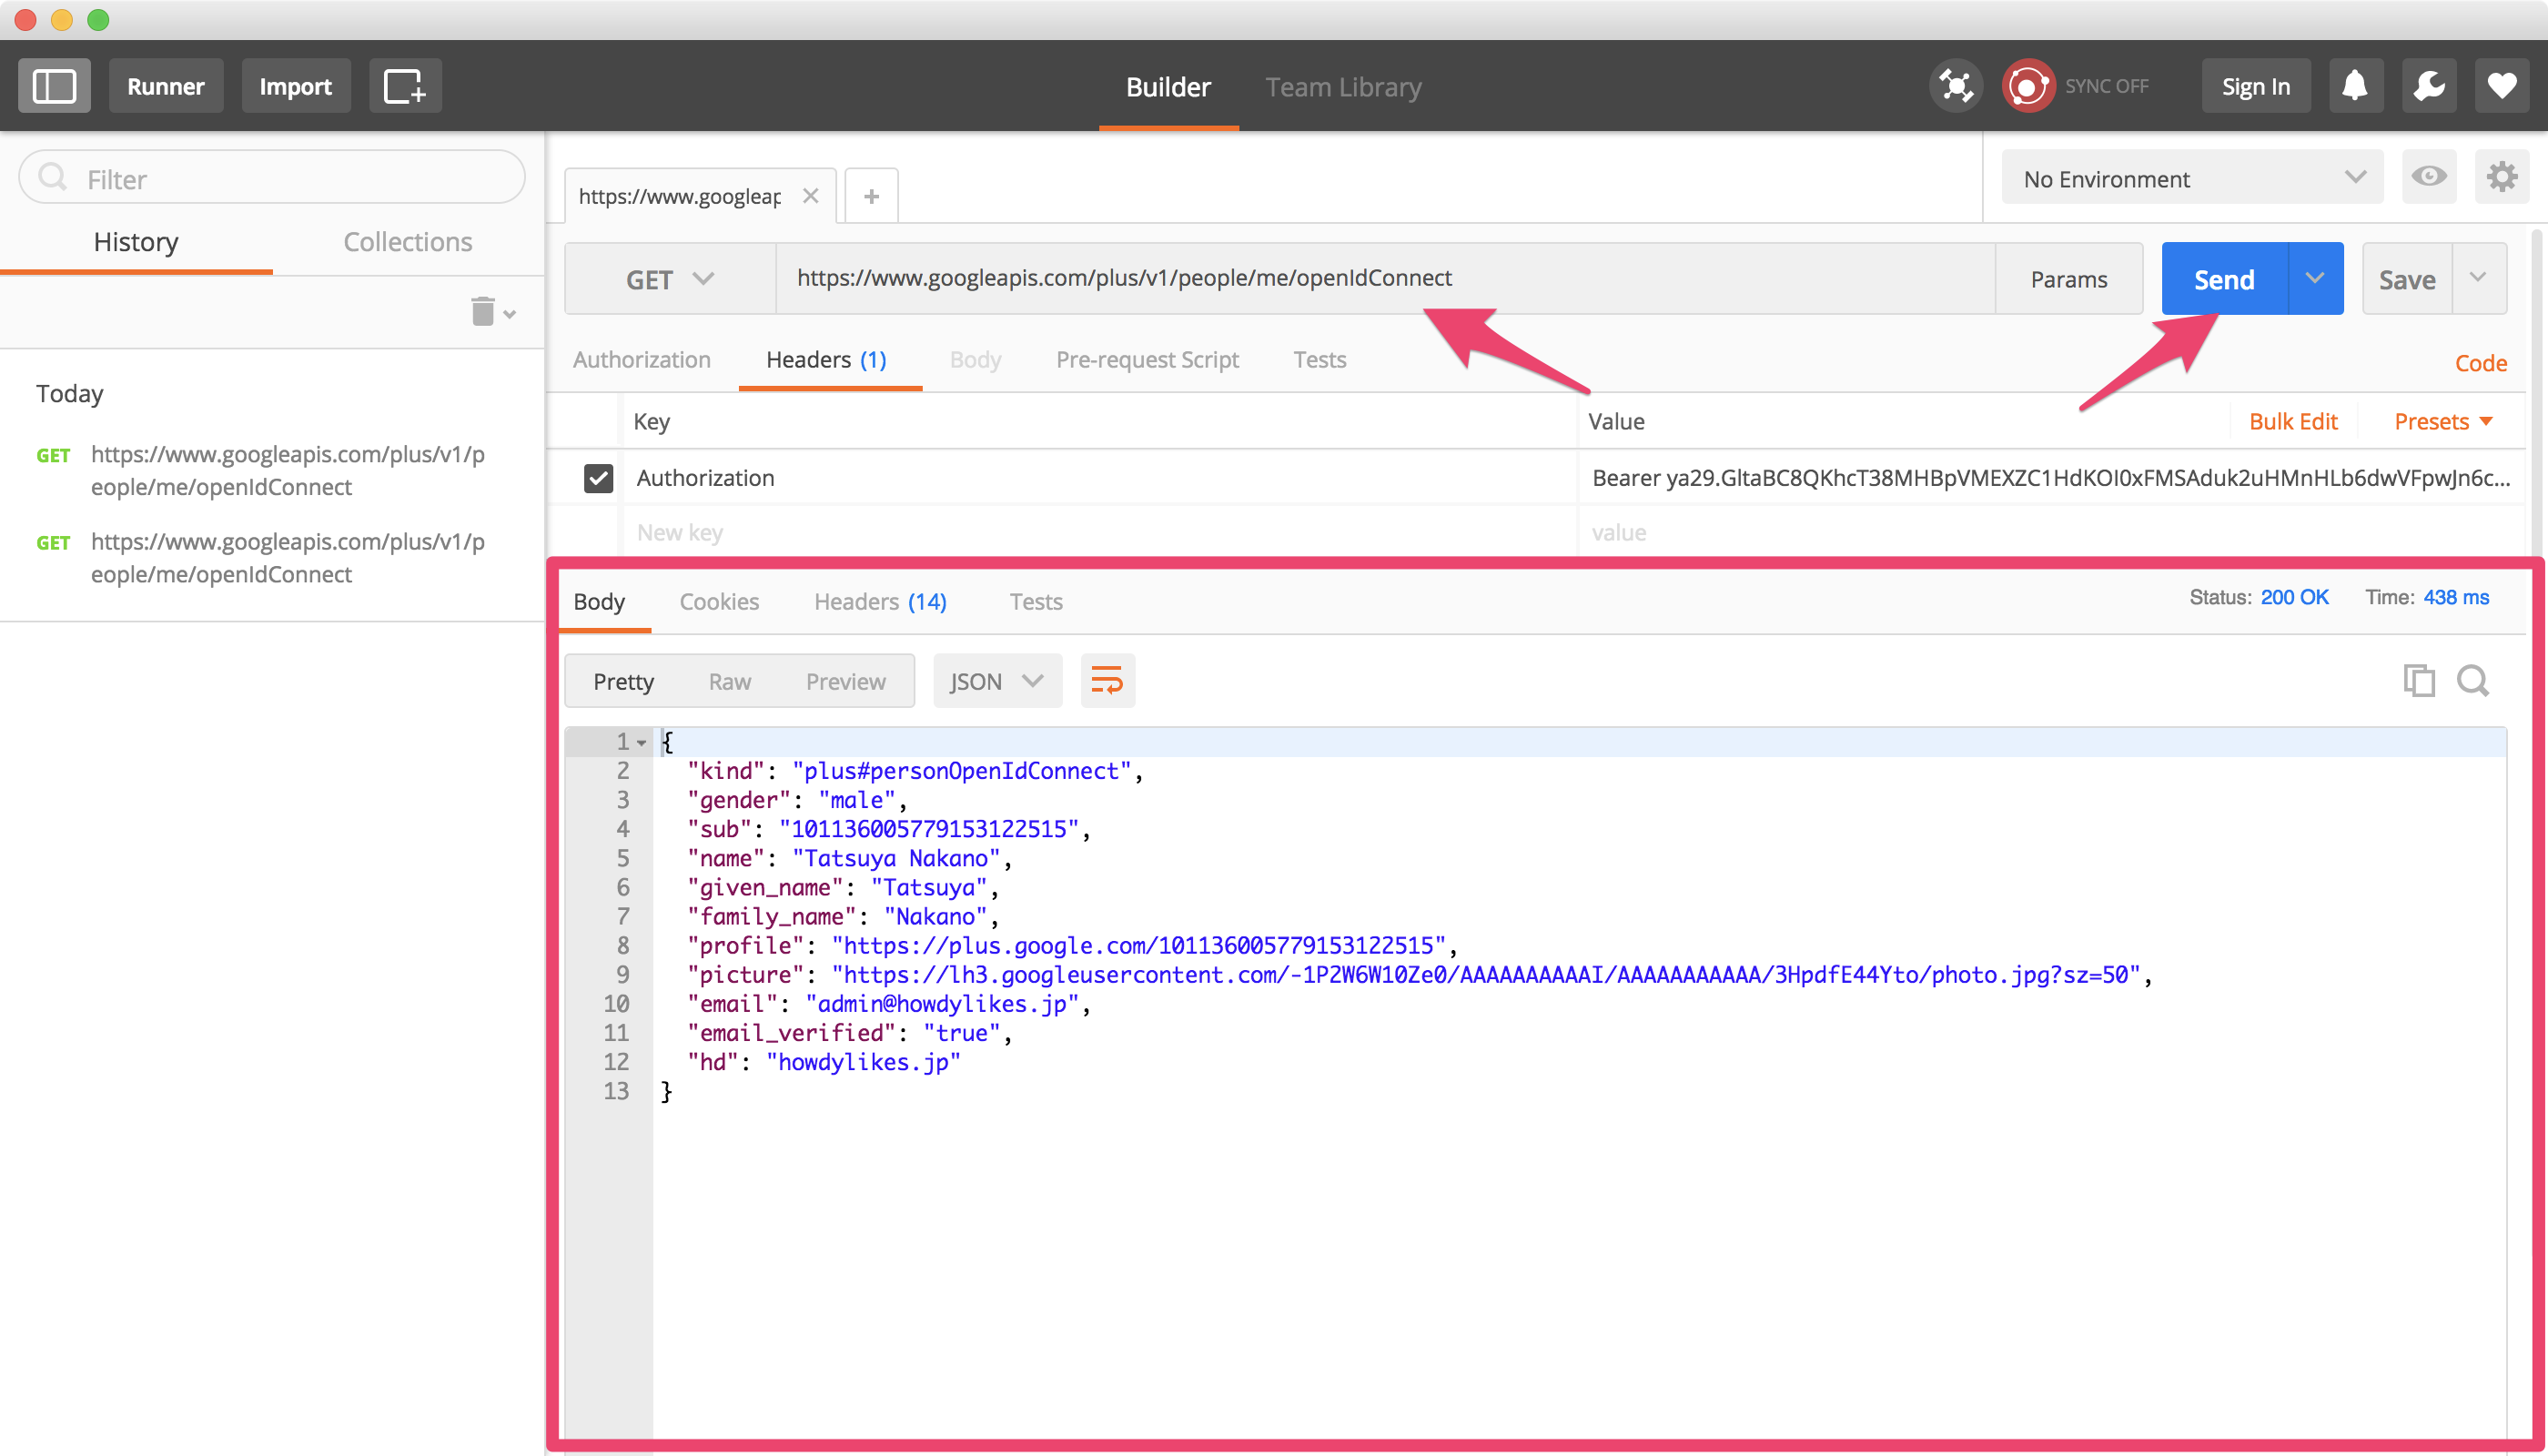Switch to the Cookies response tab
This screenshot has width=2548, height=1456.
pos(719,601)
